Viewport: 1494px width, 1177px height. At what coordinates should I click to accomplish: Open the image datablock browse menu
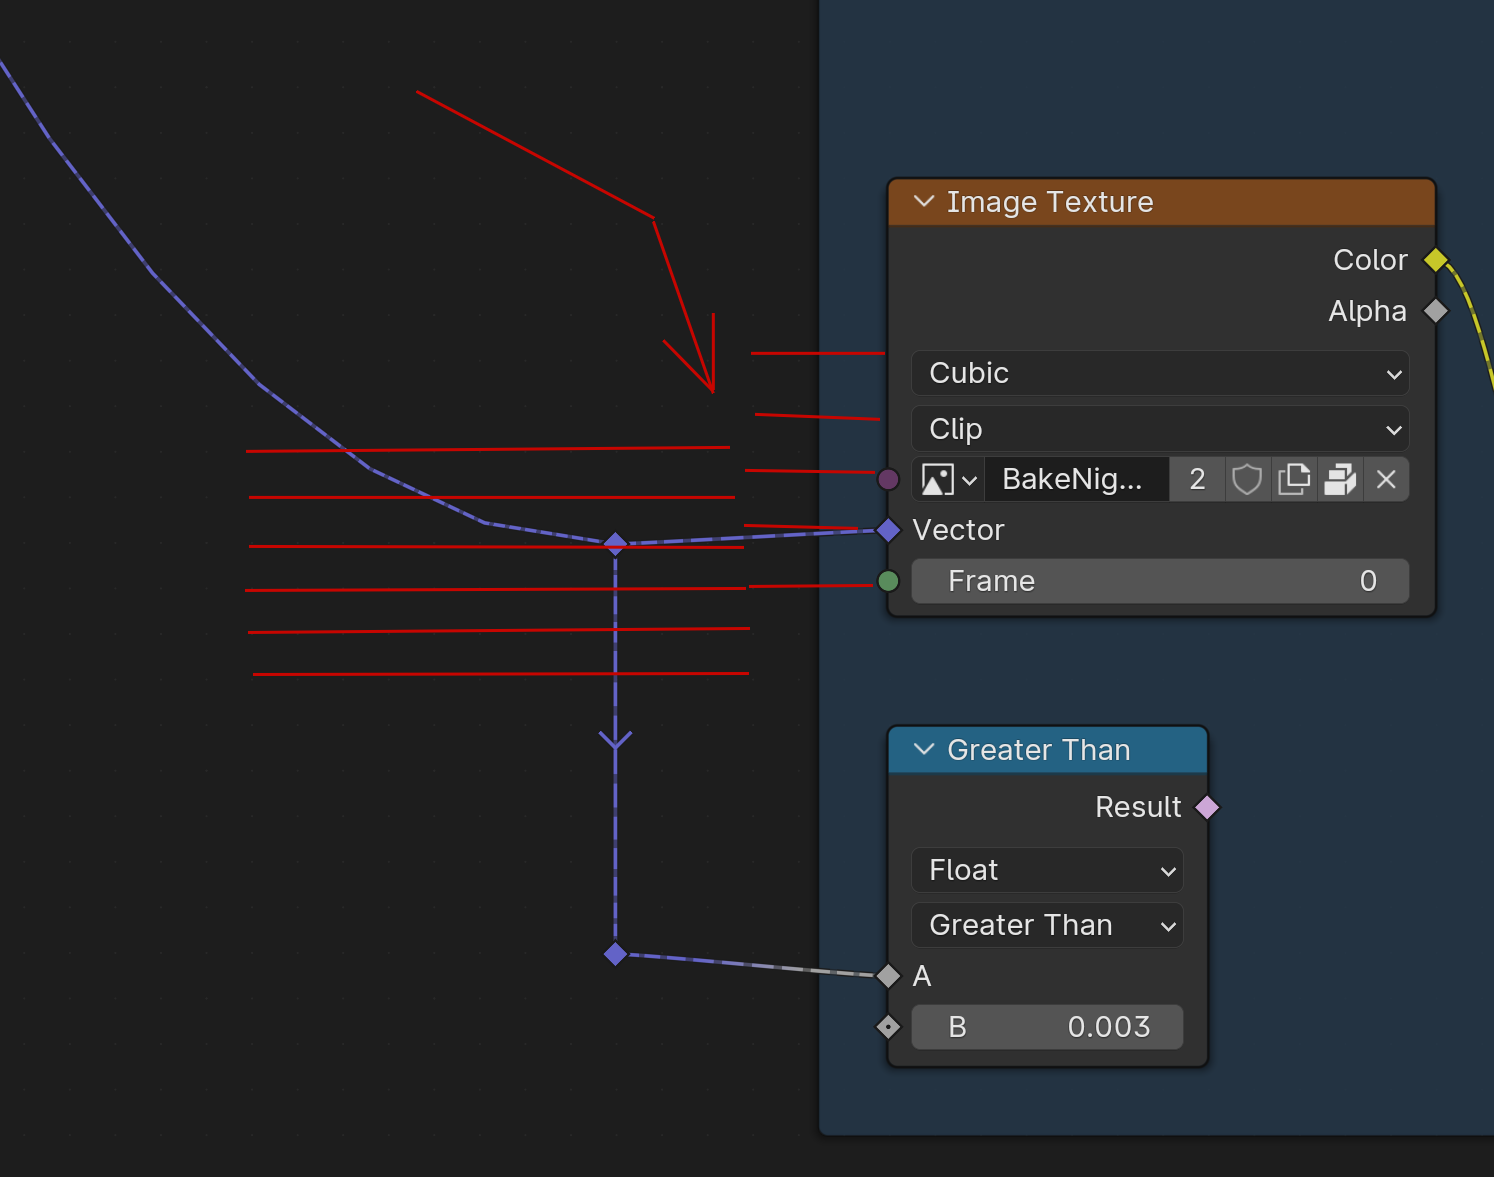click(948, 480)
